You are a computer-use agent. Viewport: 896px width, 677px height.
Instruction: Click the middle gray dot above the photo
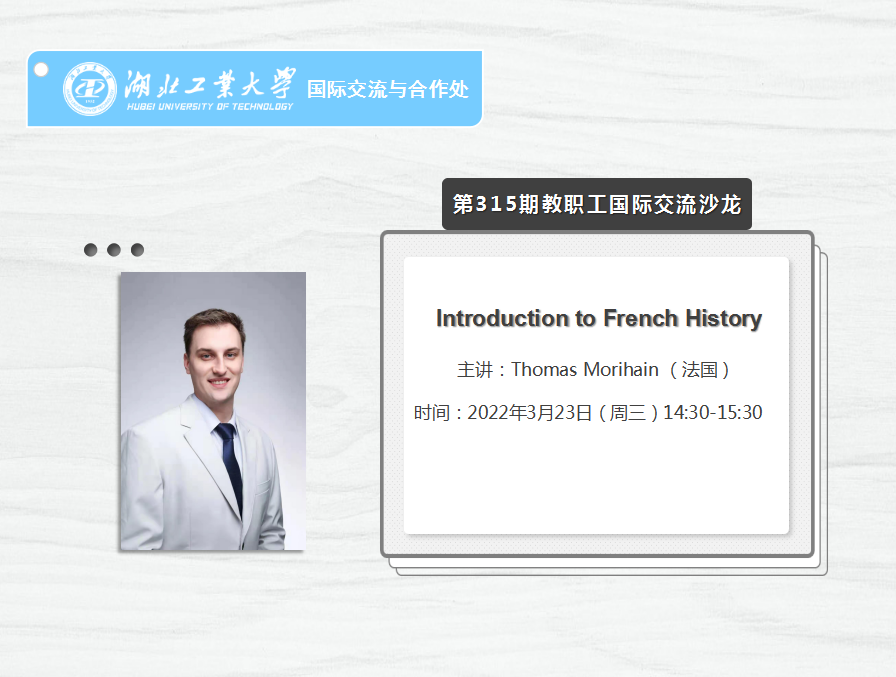(114, 250)
